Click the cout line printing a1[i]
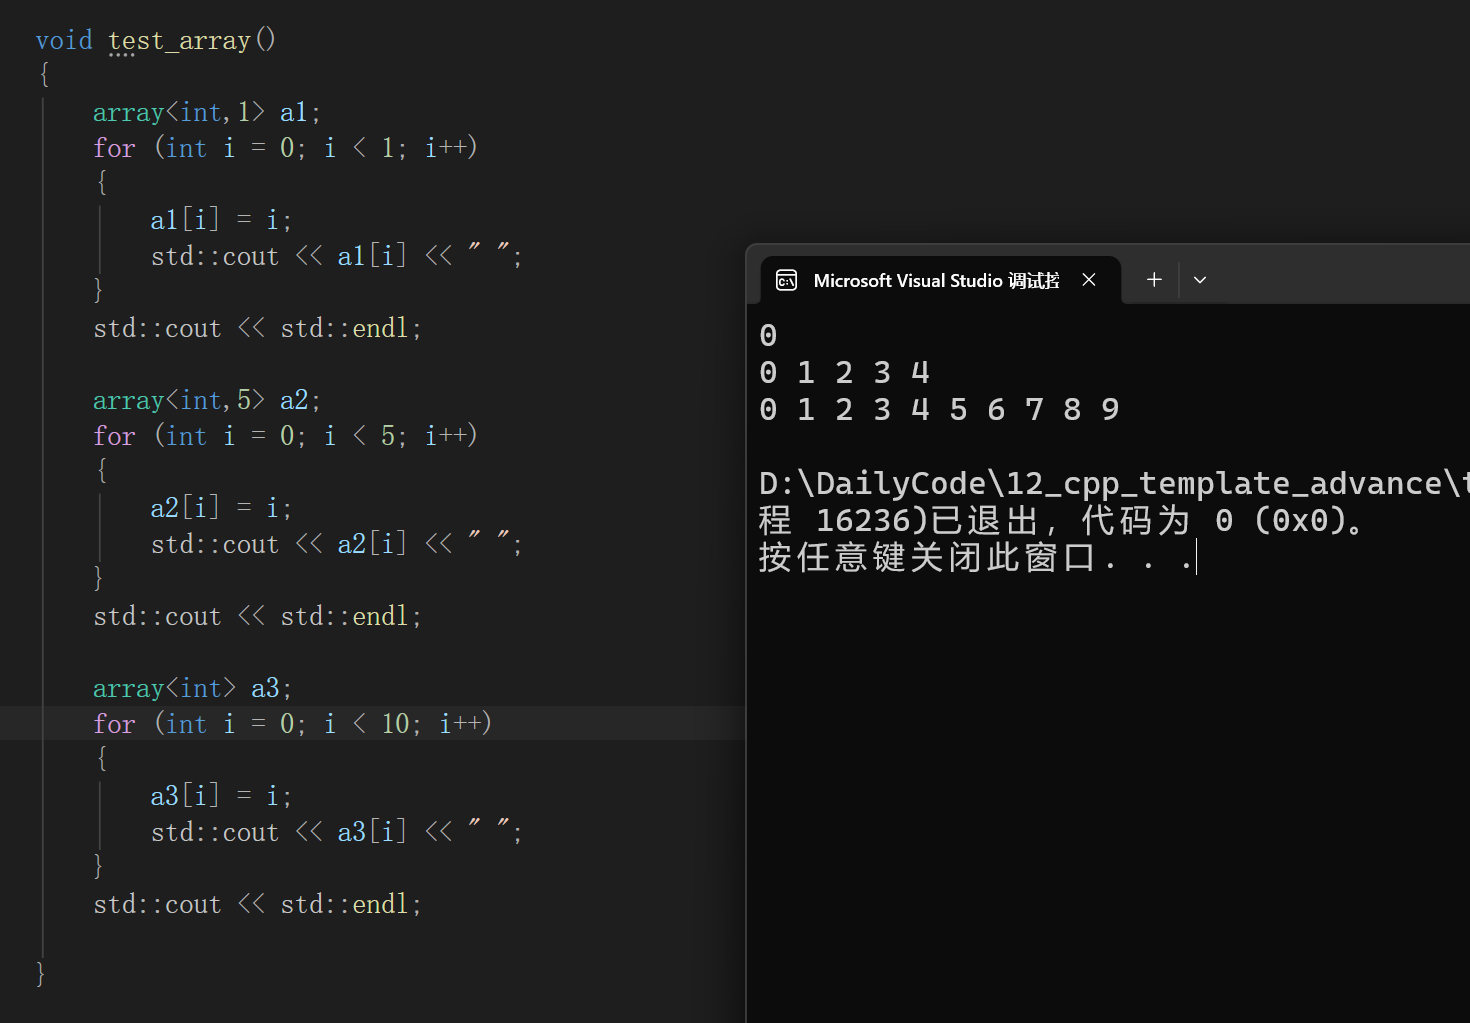The image size is (1470, 1023). [x=336, y=256]
